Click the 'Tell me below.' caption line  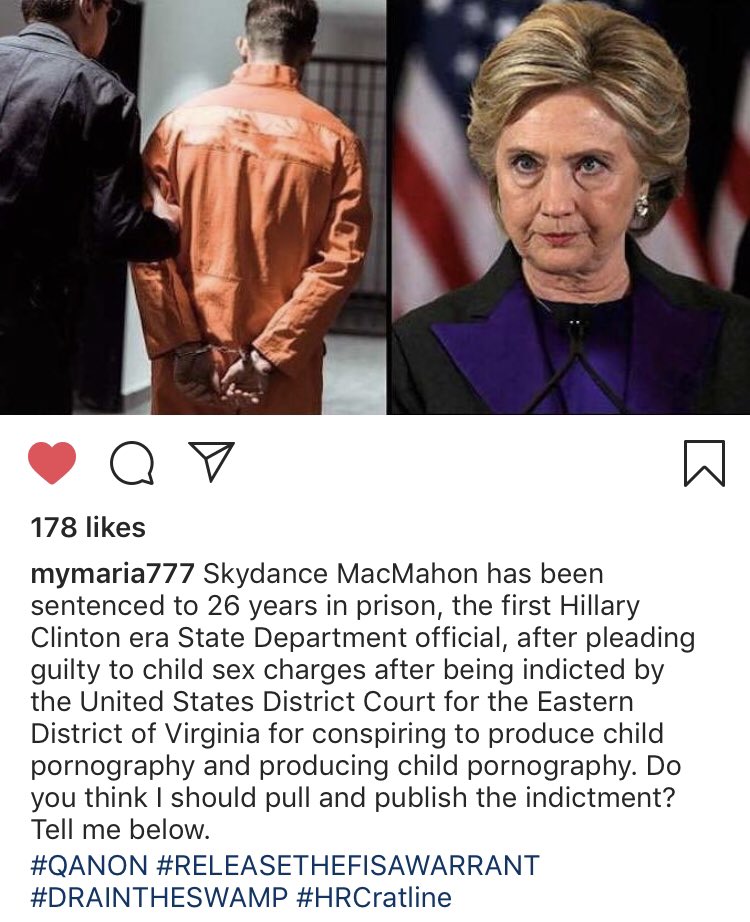pos(120,830)
